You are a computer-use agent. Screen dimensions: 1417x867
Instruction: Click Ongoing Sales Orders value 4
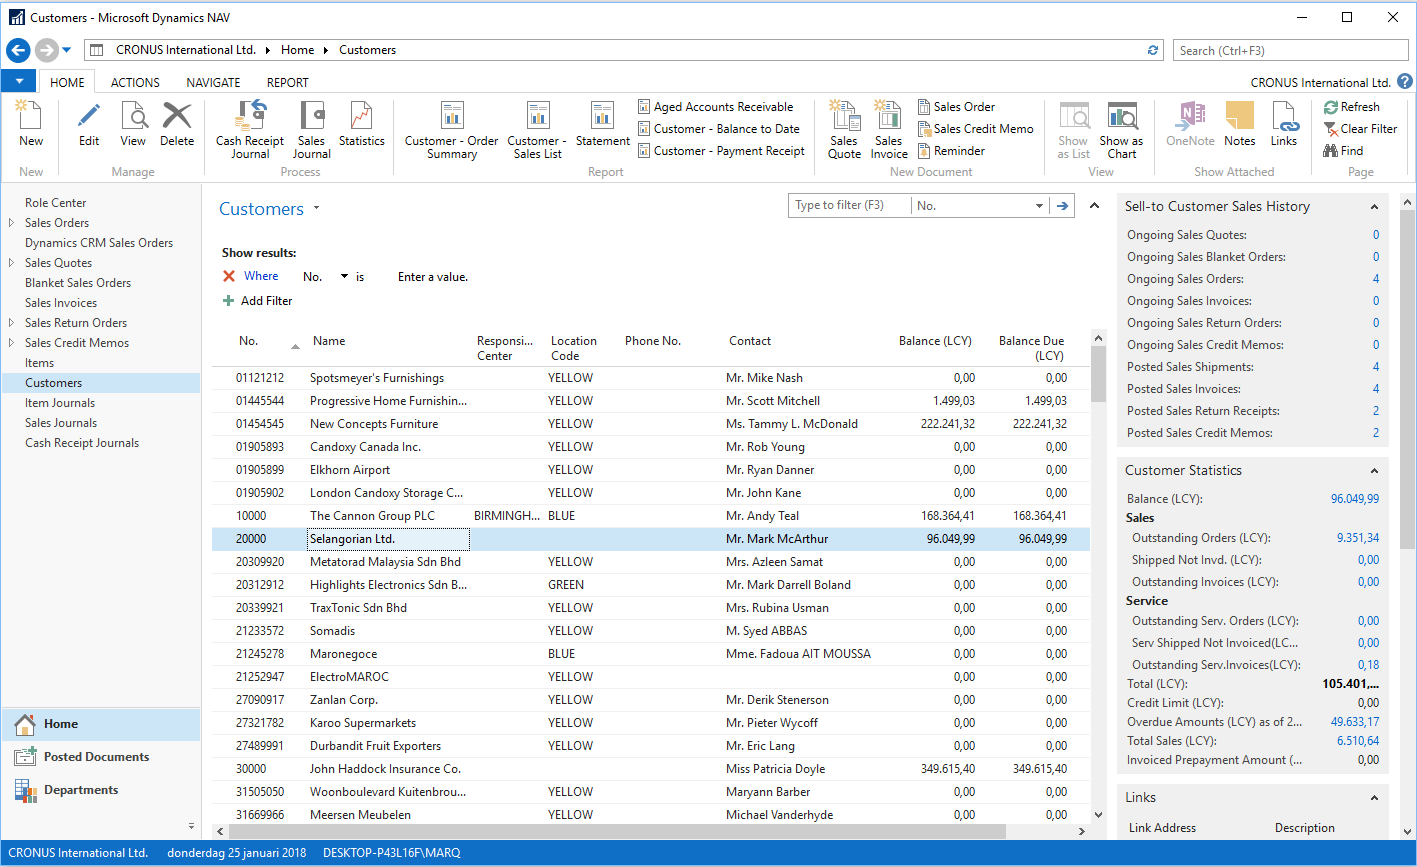coord(1376,279)
